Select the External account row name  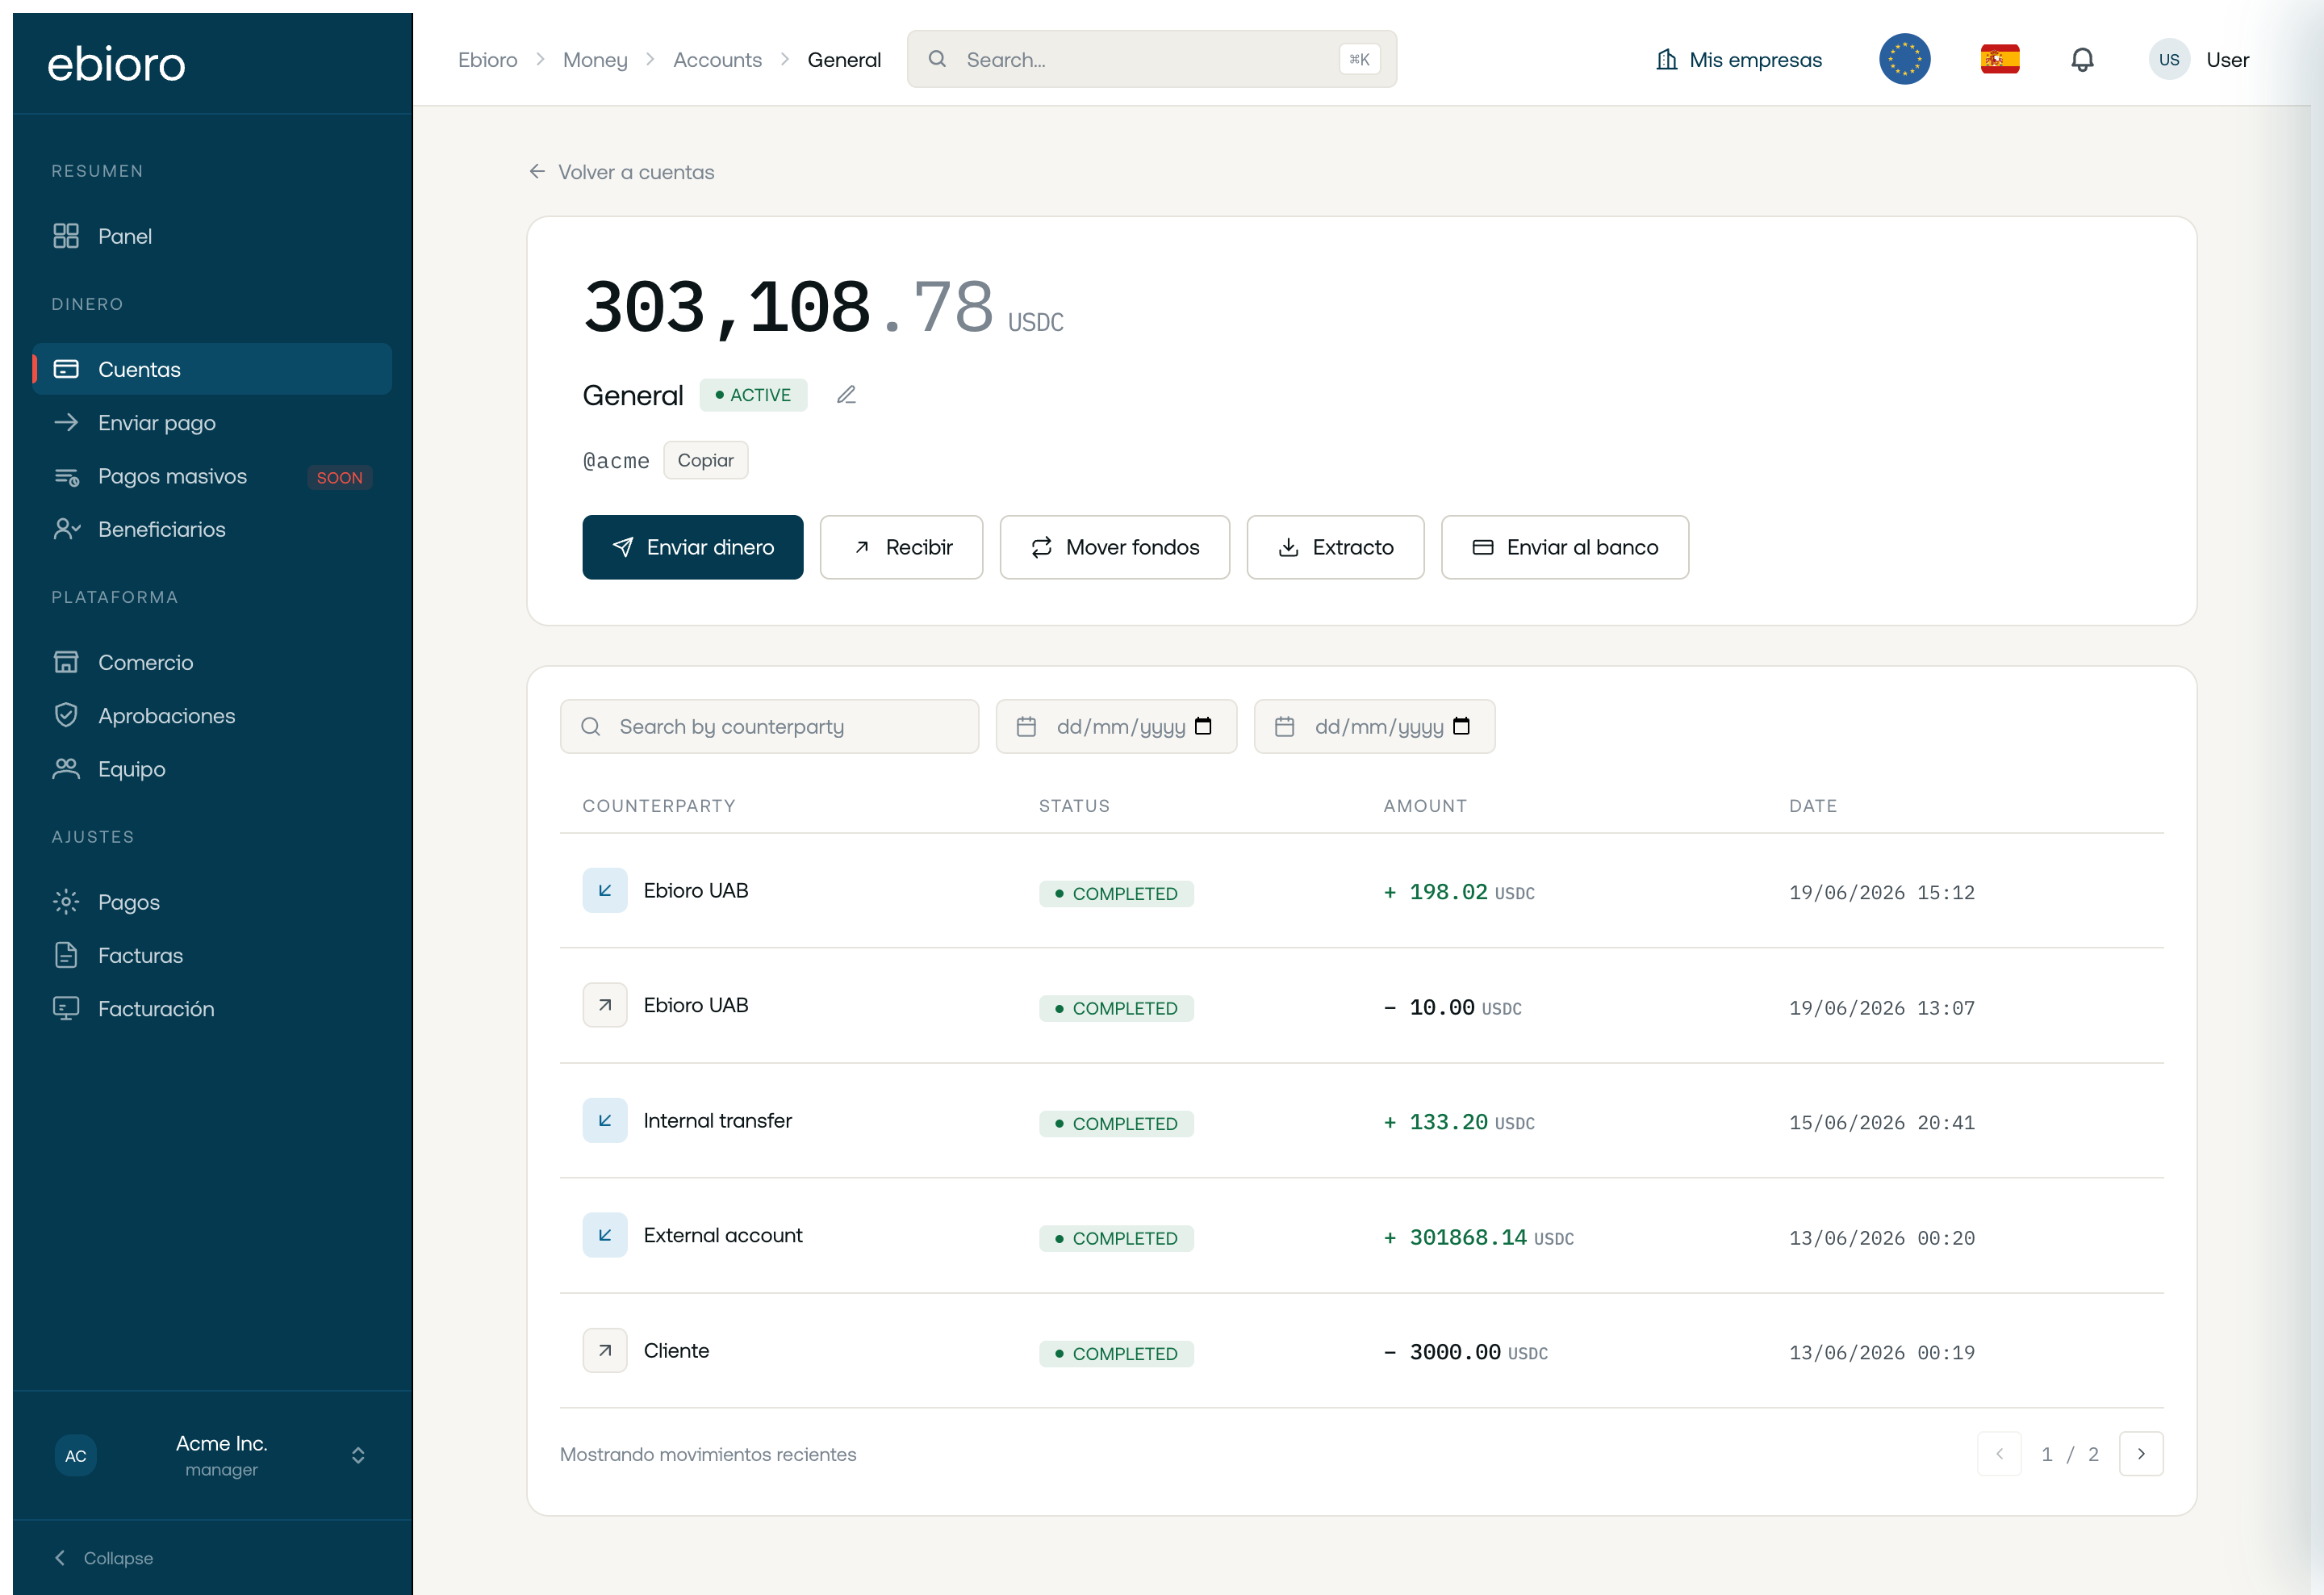723,1235
